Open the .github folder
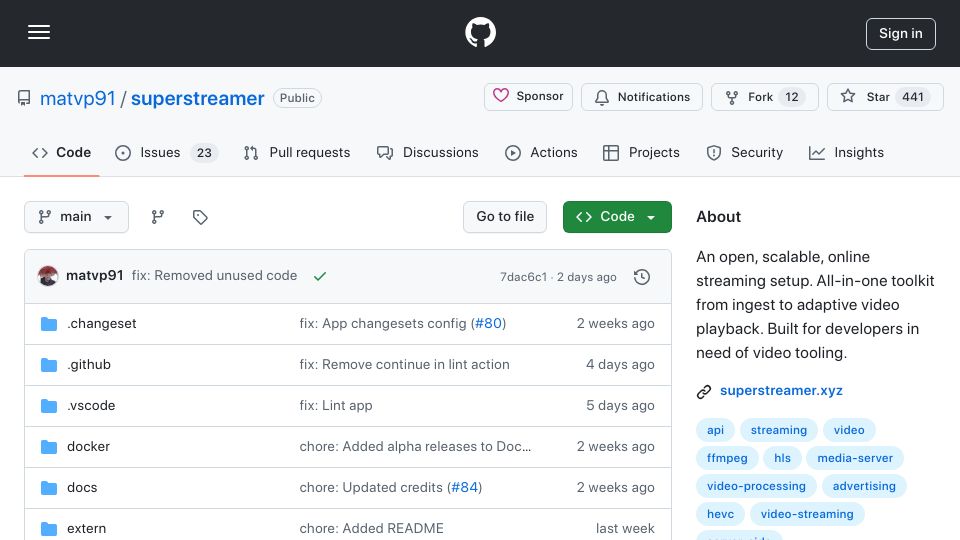The height and width of the screenshot is (540, 960). pos(89,364)
